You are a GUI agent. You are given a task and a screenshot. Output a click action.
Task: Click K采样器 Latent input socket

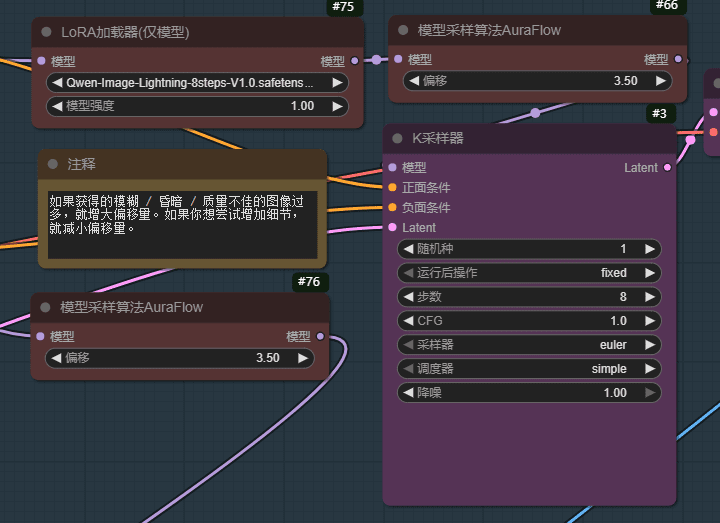pos(392,227)
